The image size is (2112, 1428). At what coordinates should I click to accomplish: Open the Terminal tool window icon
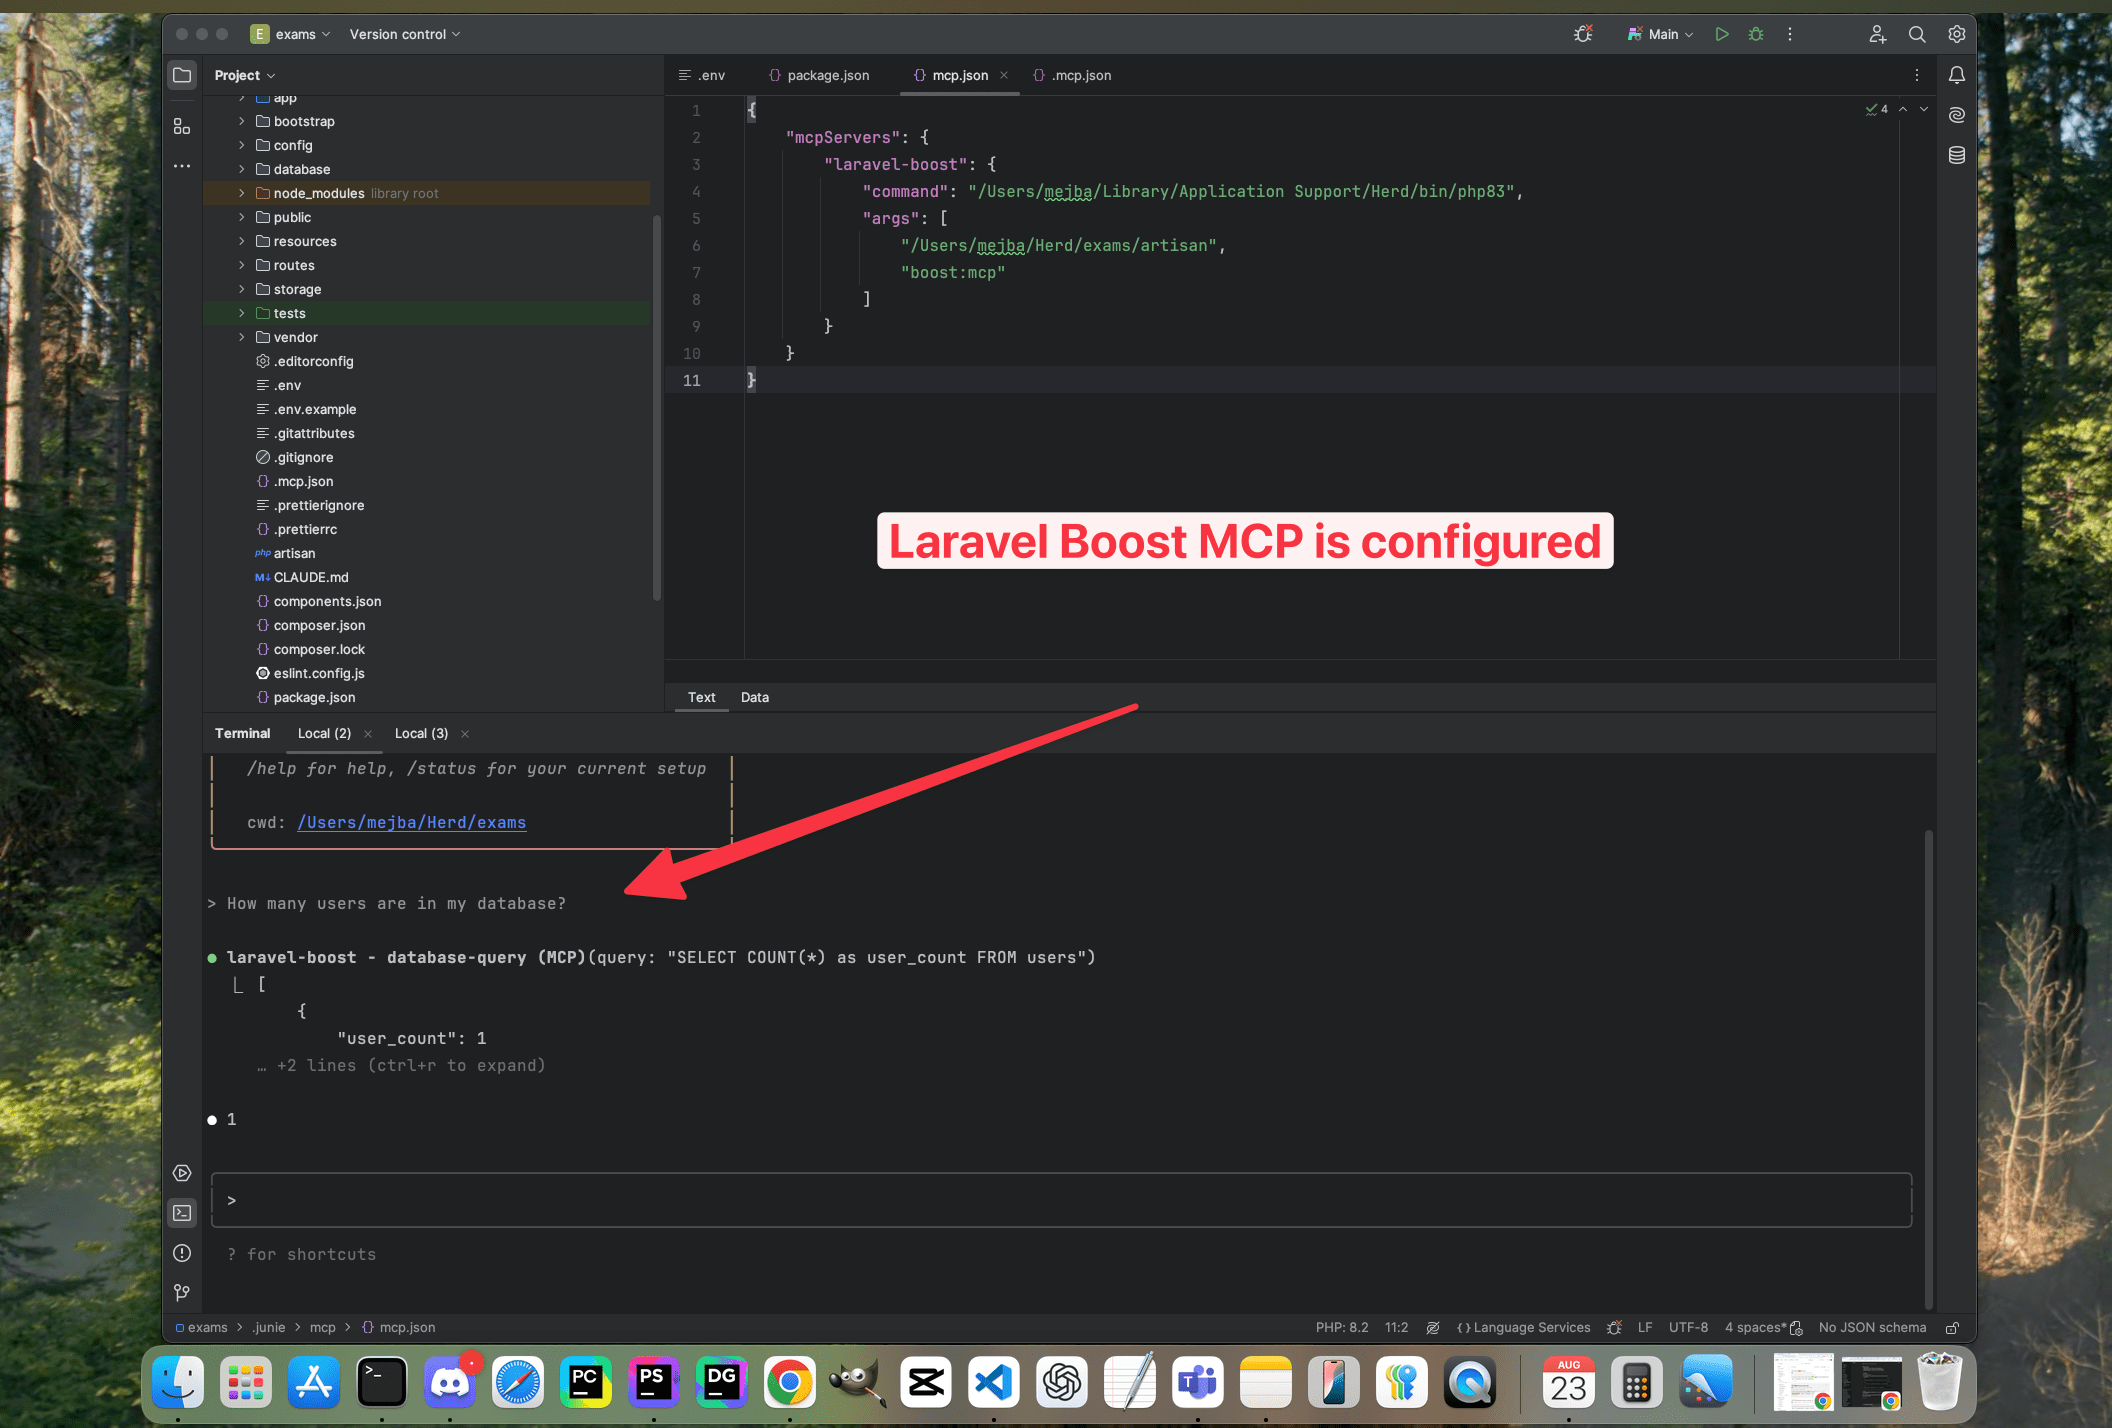click(x=182, y=1213)
